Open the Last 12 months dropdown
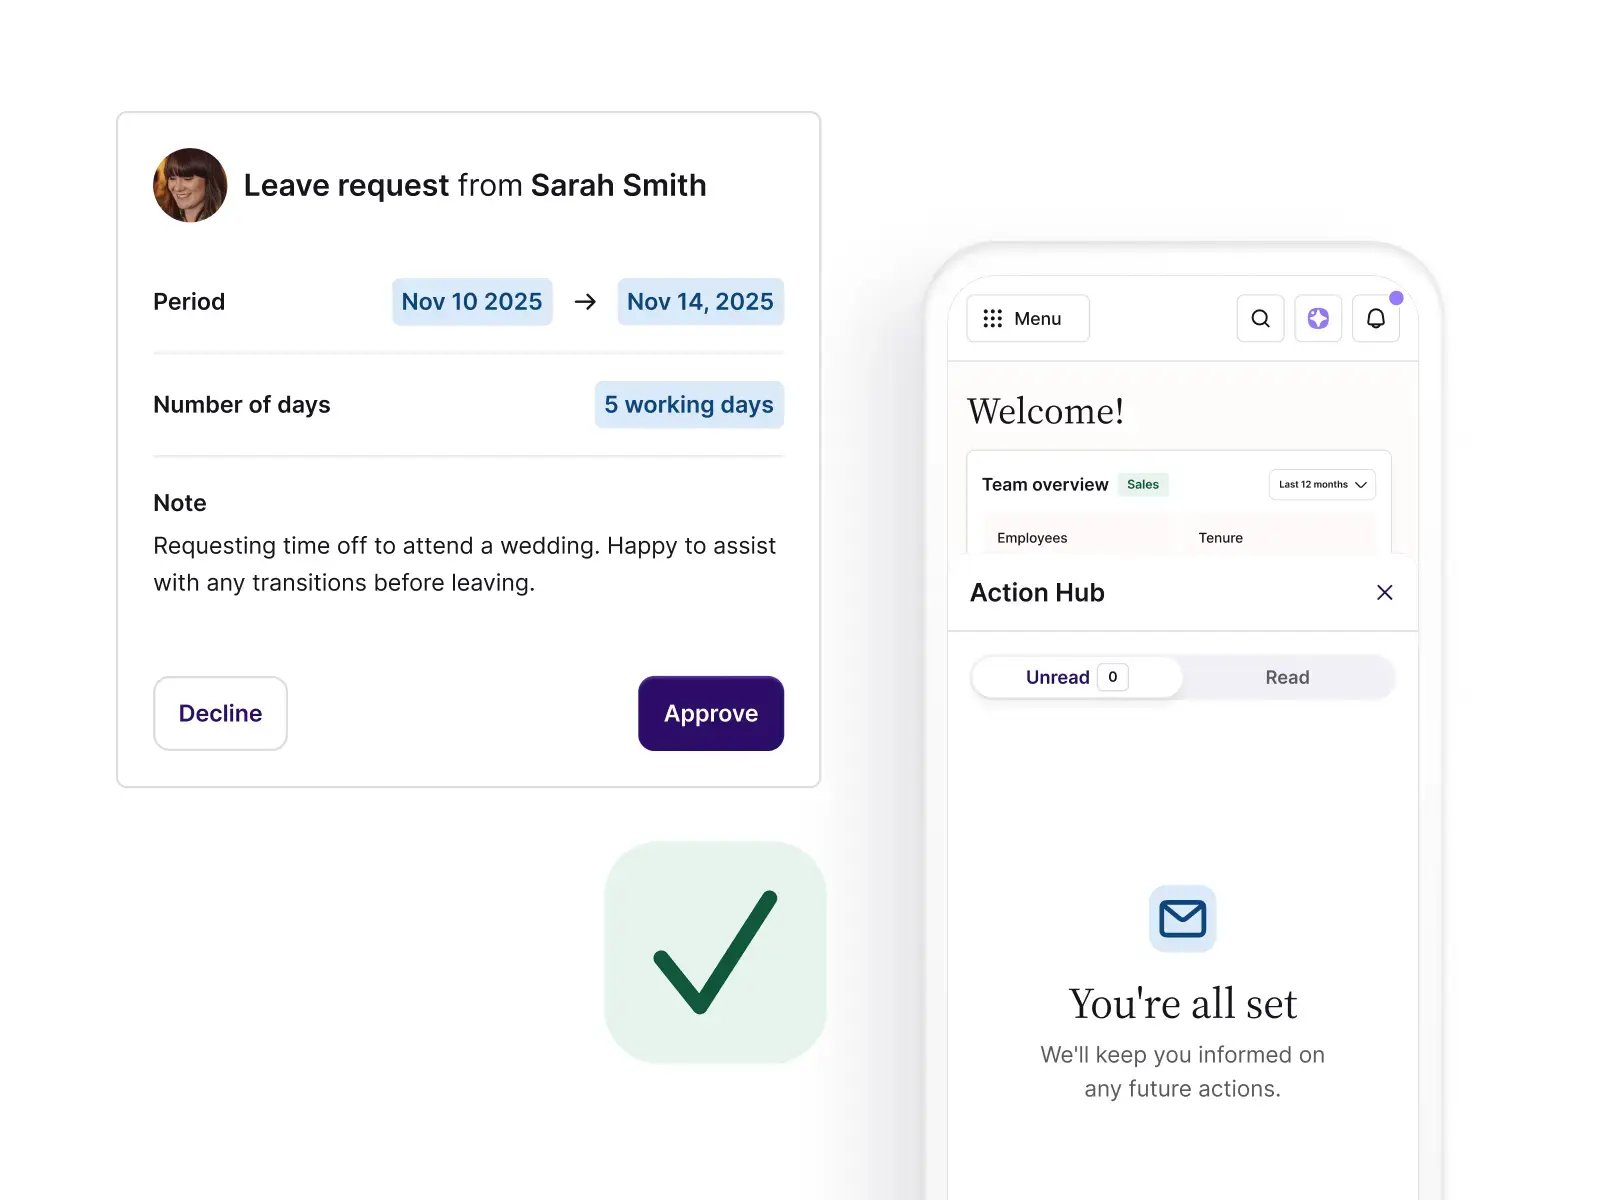Image resolution: width=1600 pixels, height=1200 pixels. tap(1321, 484)
